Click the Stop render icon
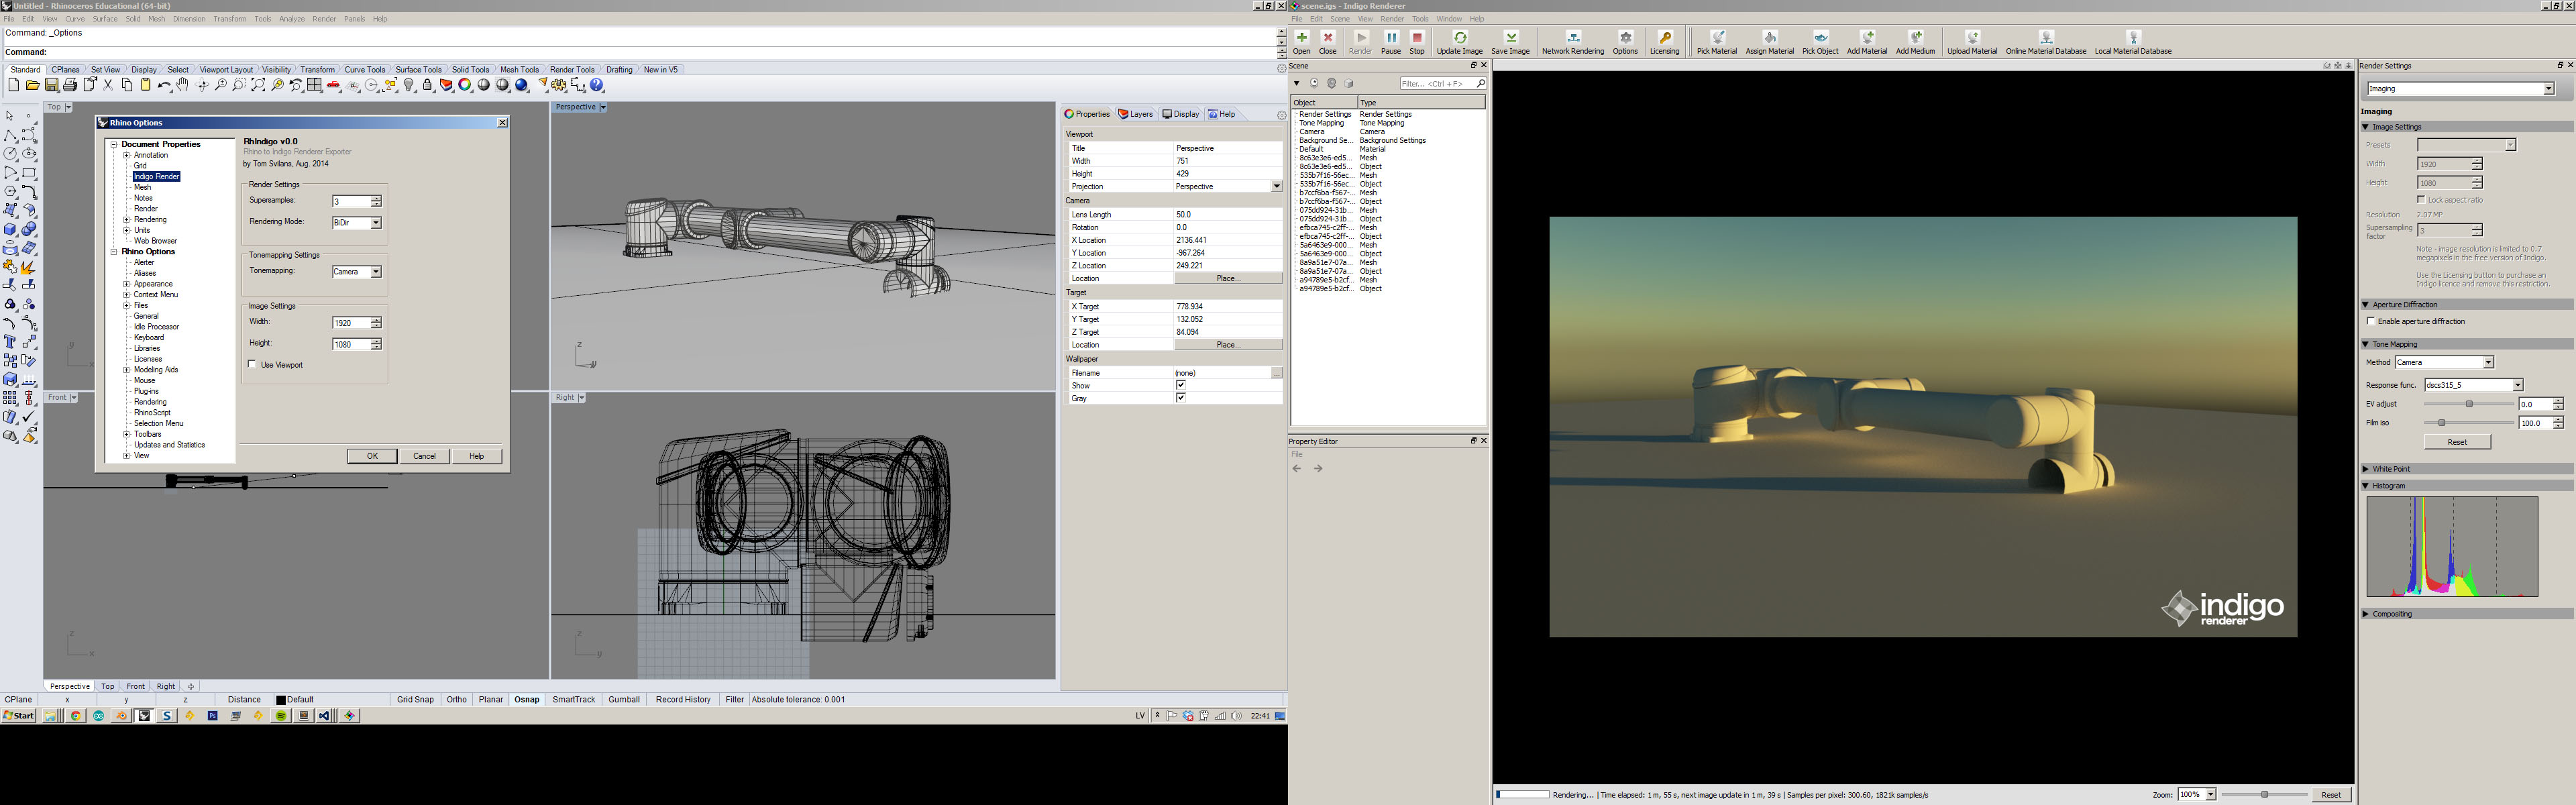2576x805 pixels. point(1417,38)
